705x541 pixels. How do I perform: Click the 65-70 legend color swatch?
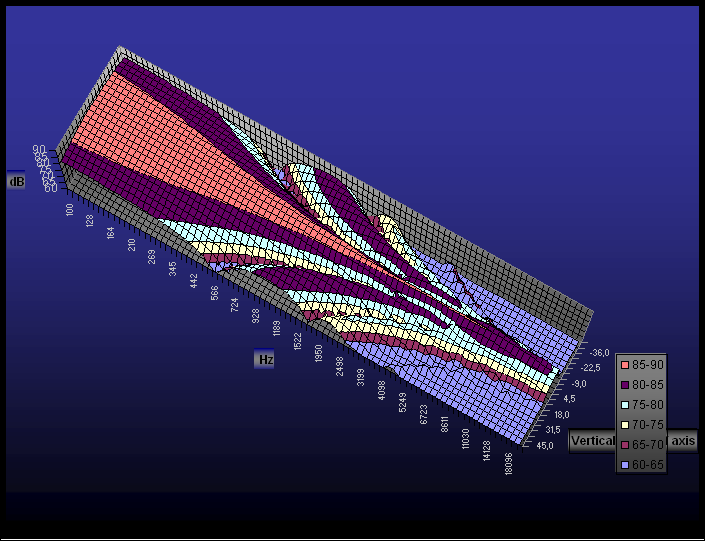(x=625, y=445)
